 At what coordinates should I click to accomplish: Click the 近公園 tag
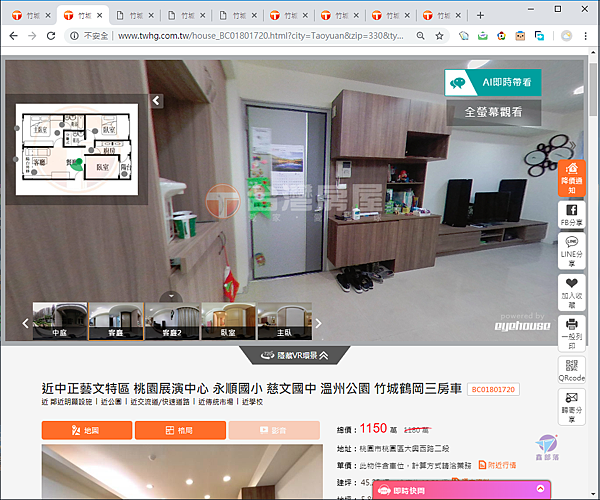click(111, 402)
